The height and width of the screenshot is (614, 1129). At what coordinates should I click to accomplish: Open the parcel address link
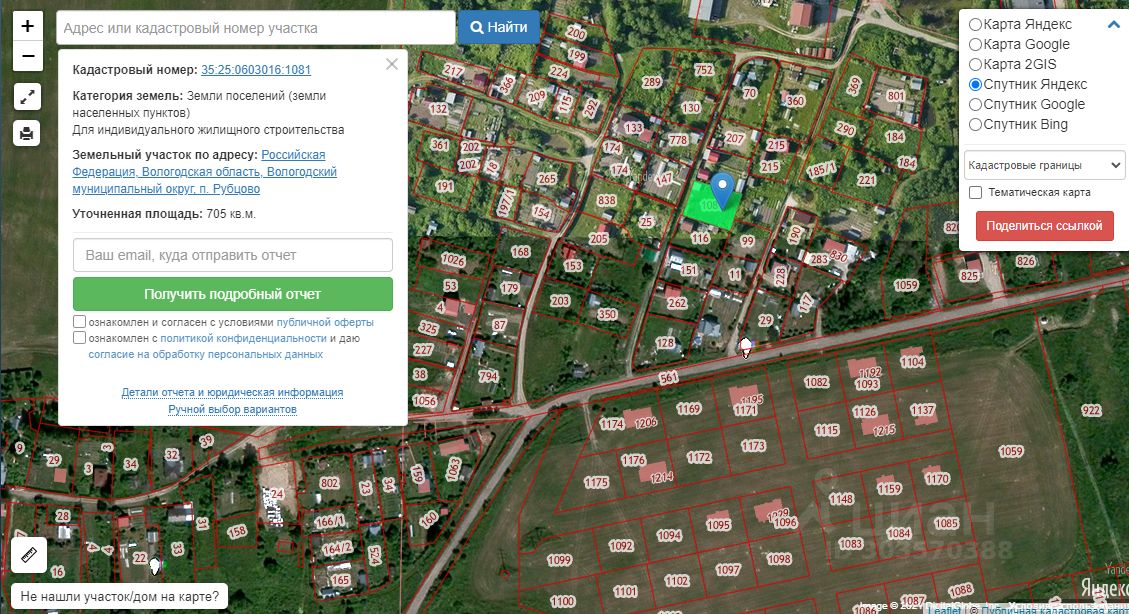[x=204, y=172]
